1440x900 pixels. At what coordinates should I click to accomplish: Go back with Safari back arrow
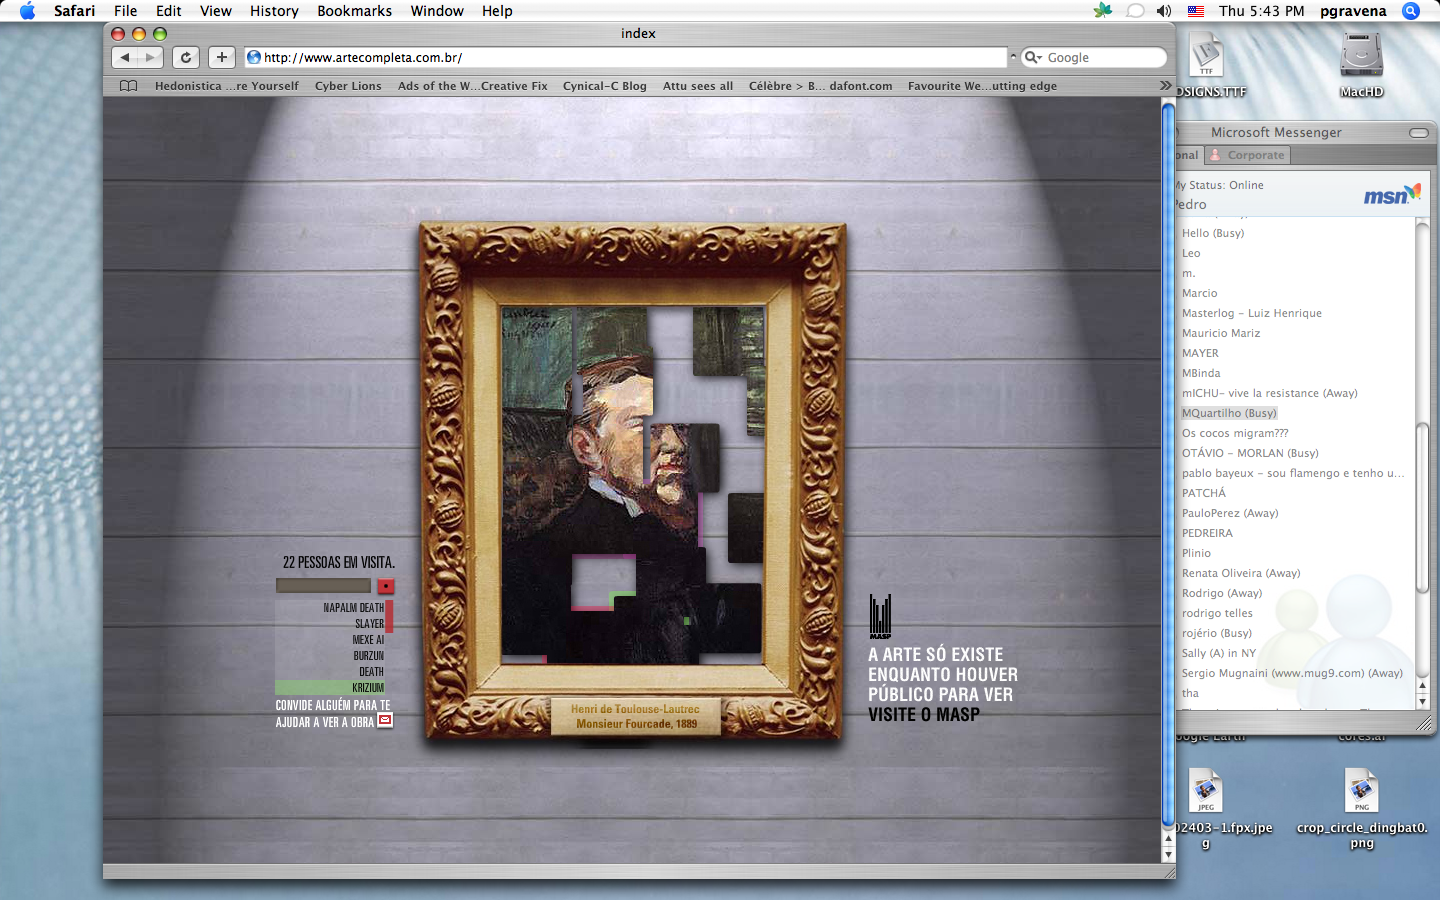pos(124,58)
